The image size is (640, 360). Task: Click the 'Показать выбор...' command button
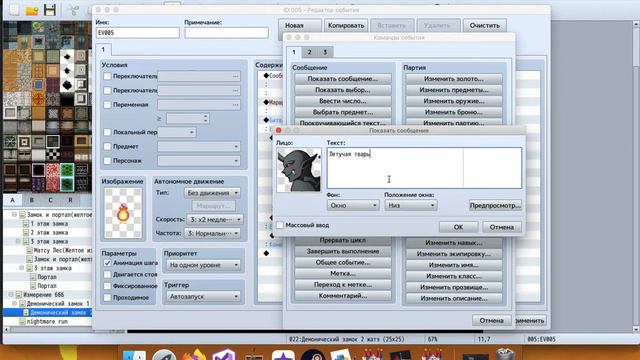(x=342, y=90)
